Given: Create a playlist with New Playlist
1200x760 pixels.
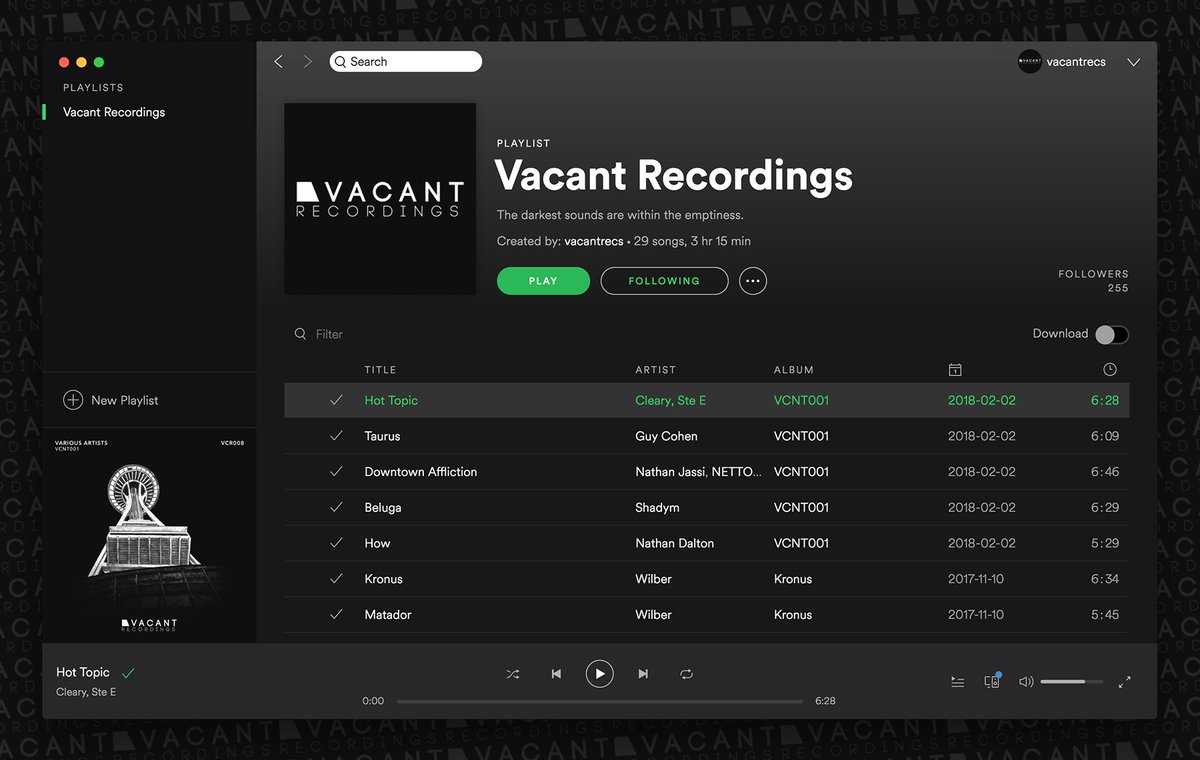Looking at the screenshot, I should [x=111, y=400].
